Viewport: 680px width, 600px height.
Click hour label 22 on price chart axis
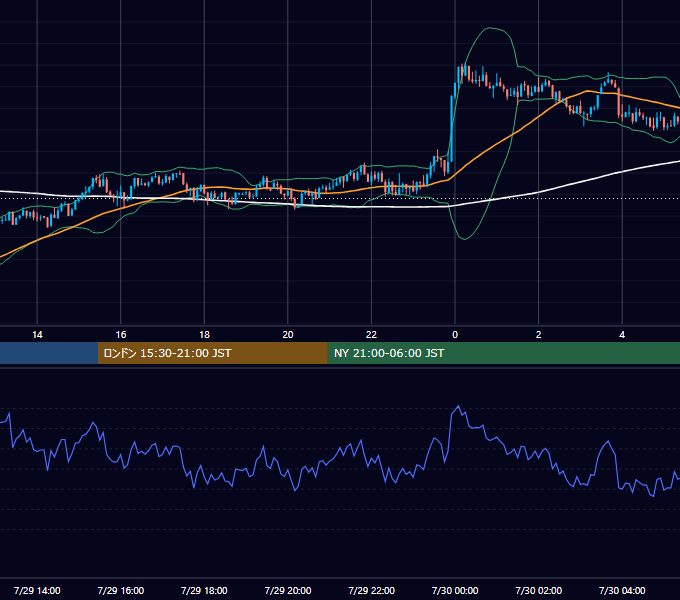(x=372, y=335)
